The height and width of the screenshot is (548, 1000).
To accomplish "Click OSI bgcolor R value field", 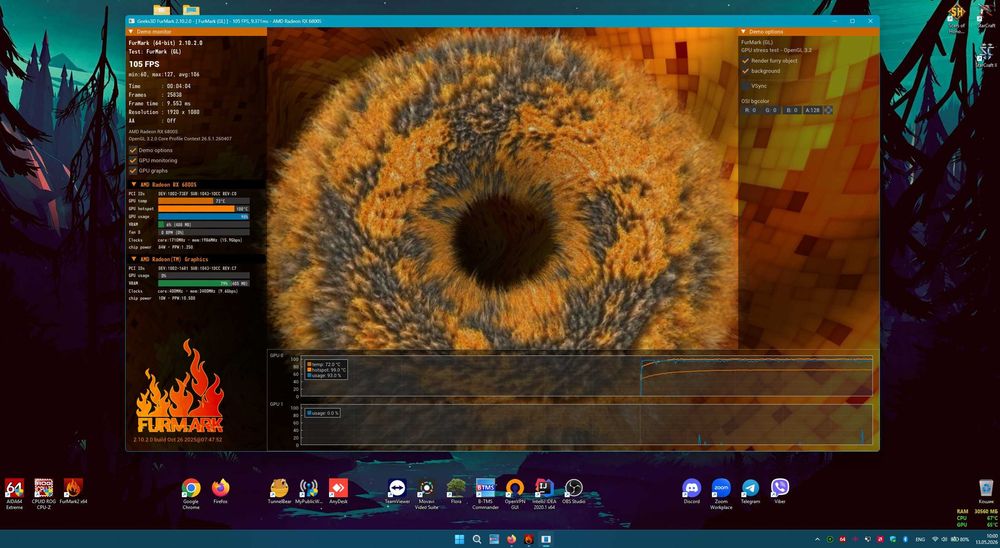I will pos(751,110).
